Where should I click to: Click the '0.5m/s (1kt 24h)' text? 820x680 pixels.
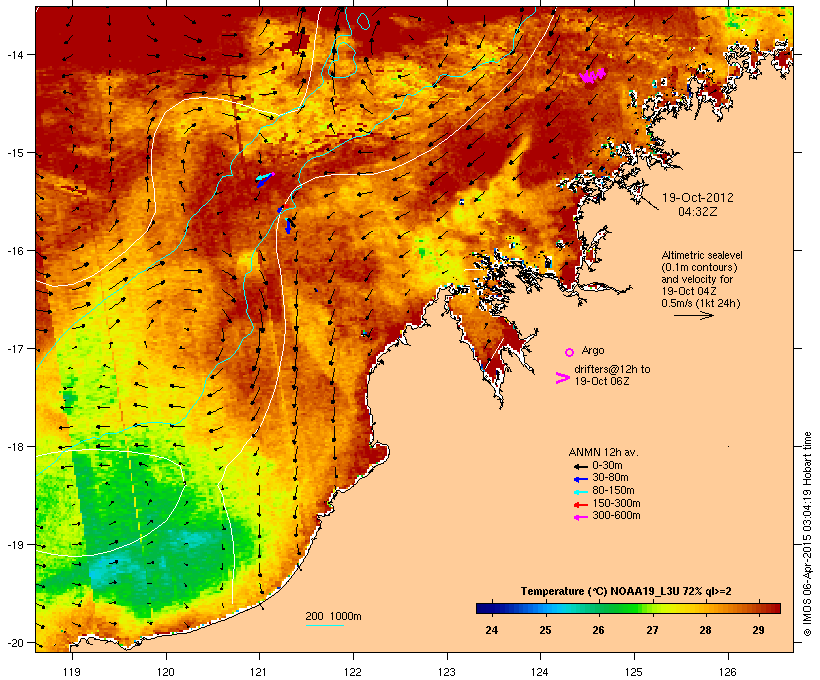(x=701, y=303)
